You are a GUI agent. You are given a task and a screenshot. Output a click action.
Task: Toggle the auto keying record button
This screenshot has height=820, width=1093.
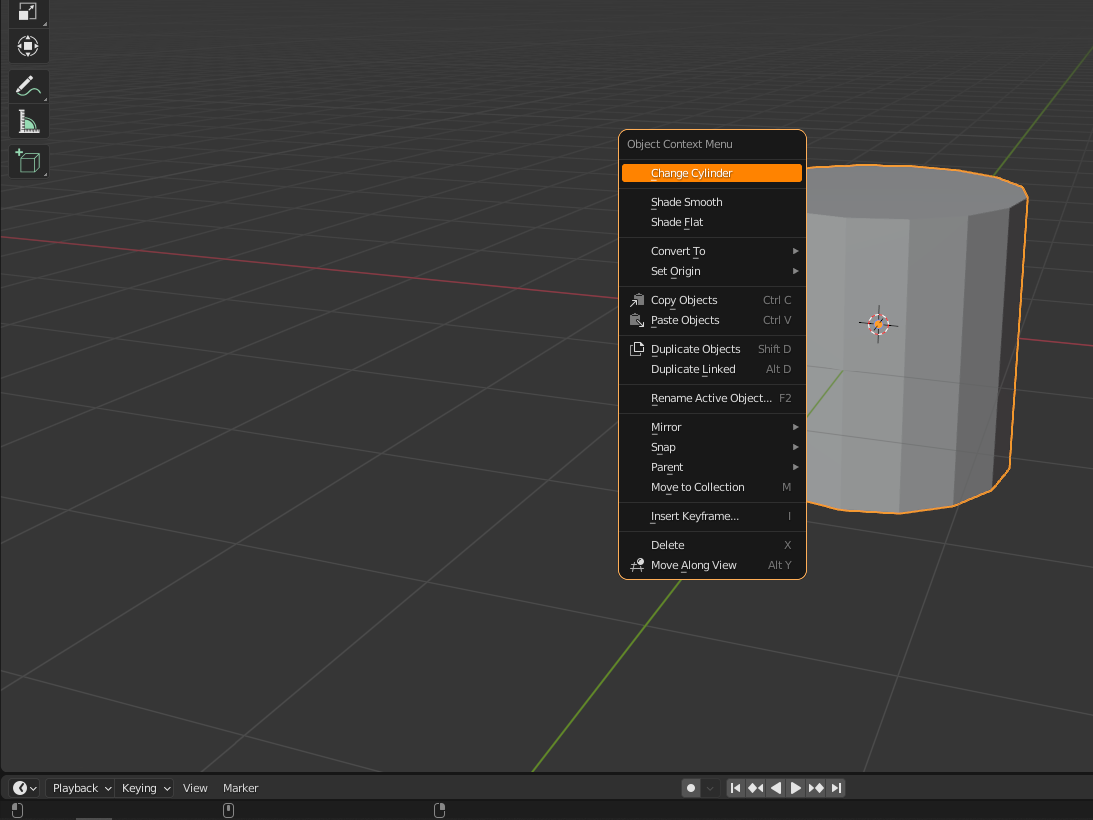click(691, 788)
